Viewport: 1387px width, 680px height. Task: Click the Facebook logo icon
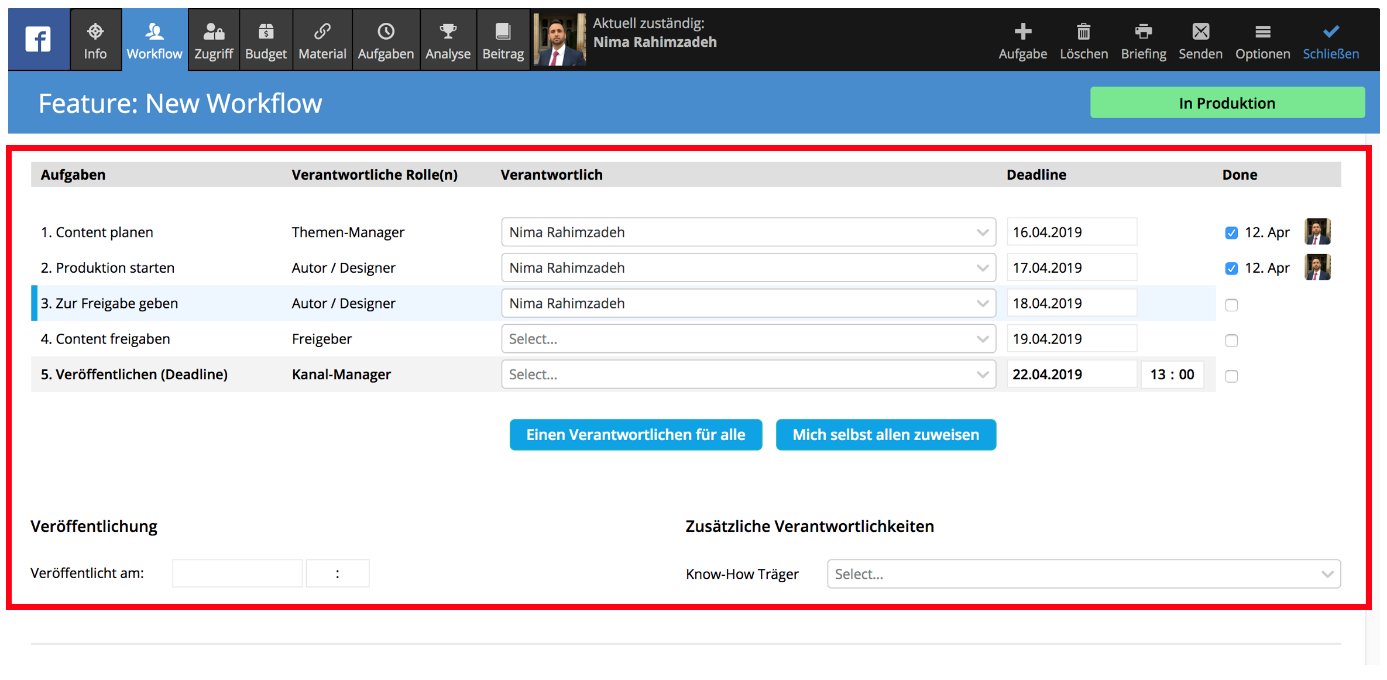click(39, 40)
